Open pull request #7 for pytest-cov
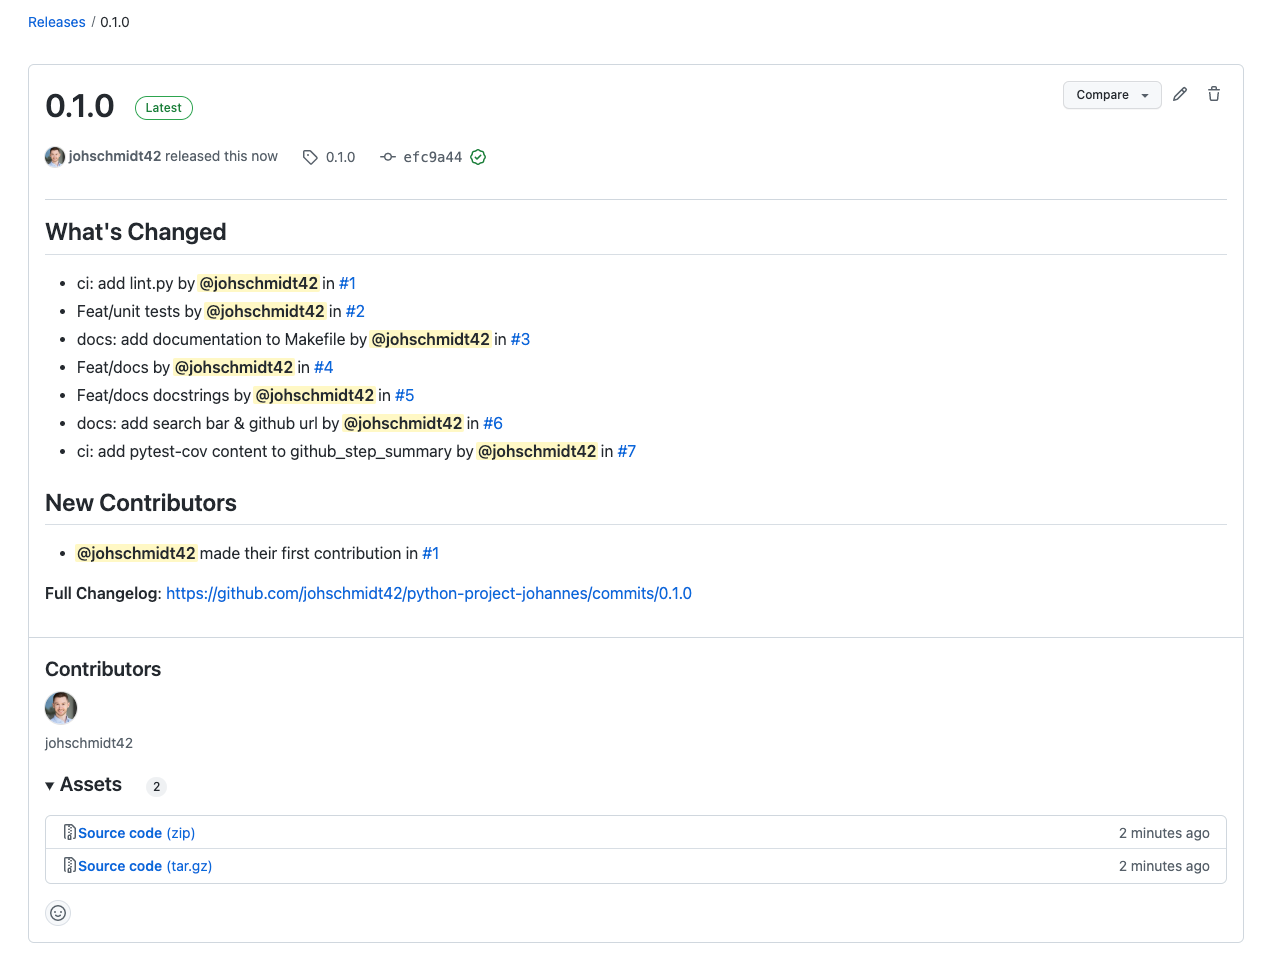 tap(627, 451)
